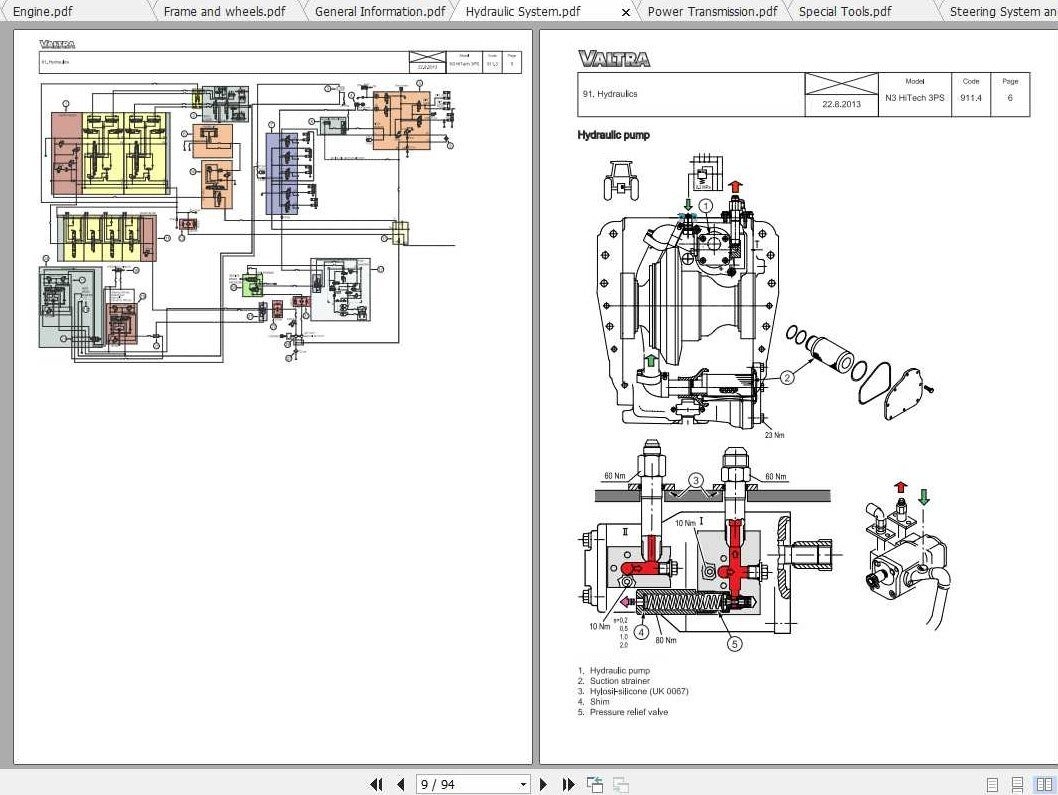Open the Steering System tab

coord(1002,11)
